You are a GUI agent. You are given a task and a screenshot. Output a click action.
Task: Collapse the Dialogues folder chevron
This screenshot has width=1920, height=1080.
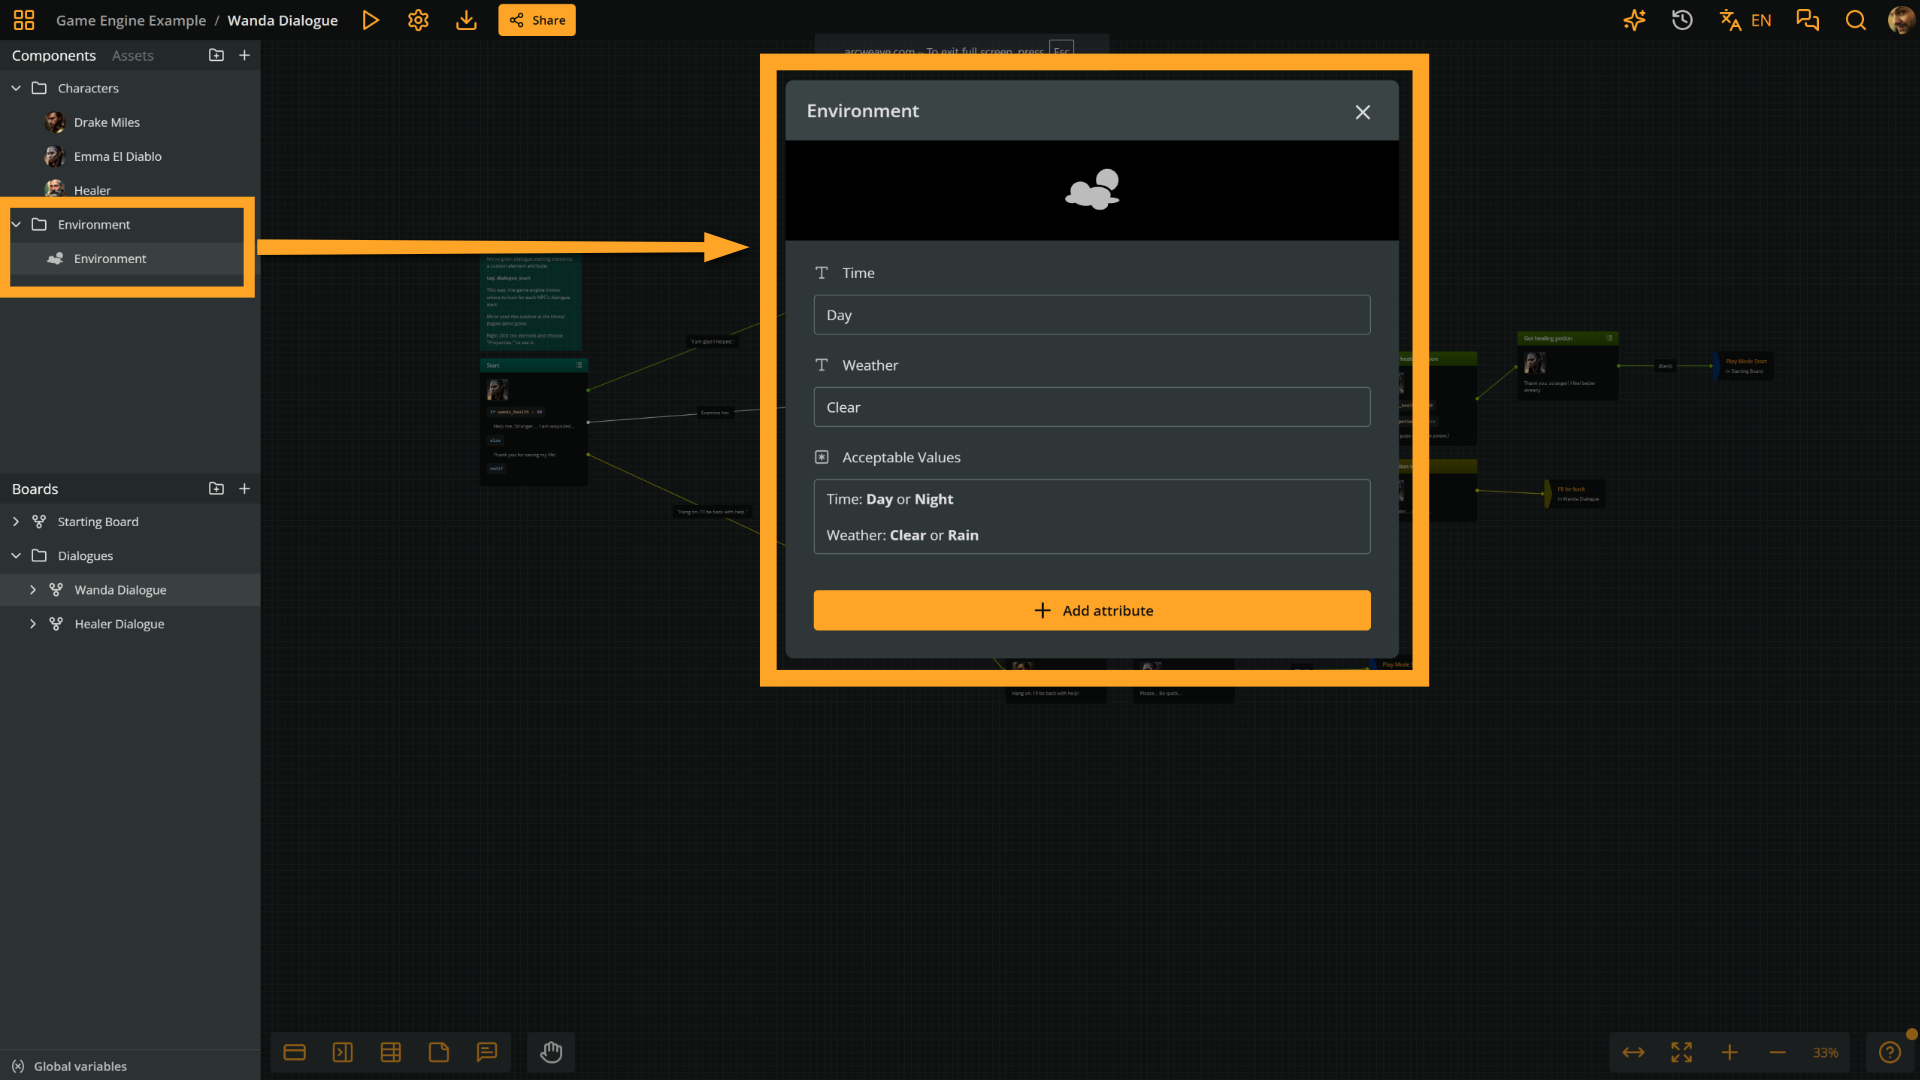click(16, 556)
